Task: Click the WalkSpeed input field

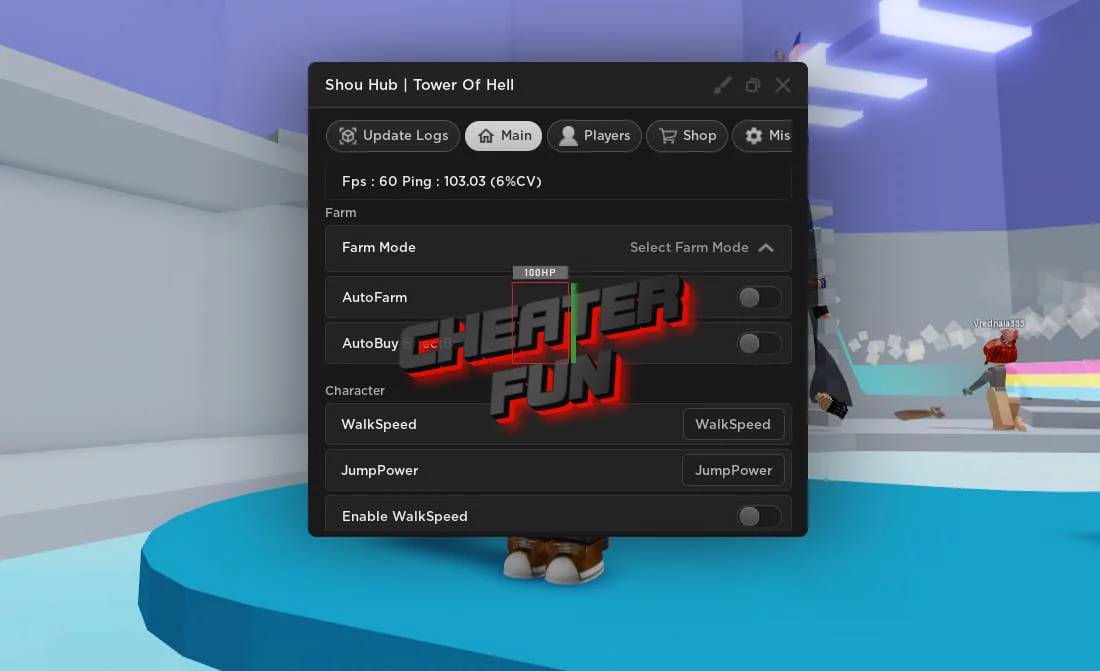Action: (733, 424)
